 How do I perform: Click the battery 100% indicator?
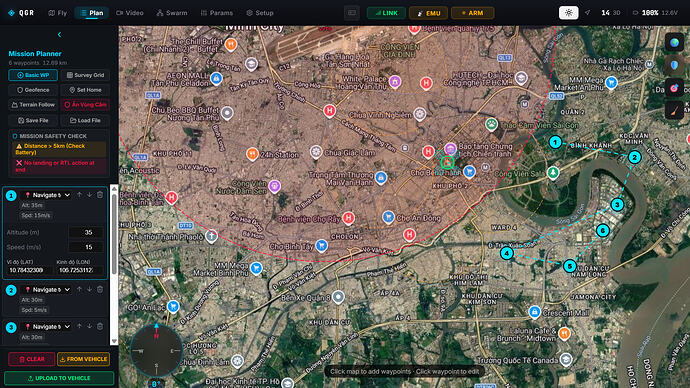click(x=655, y=13)
